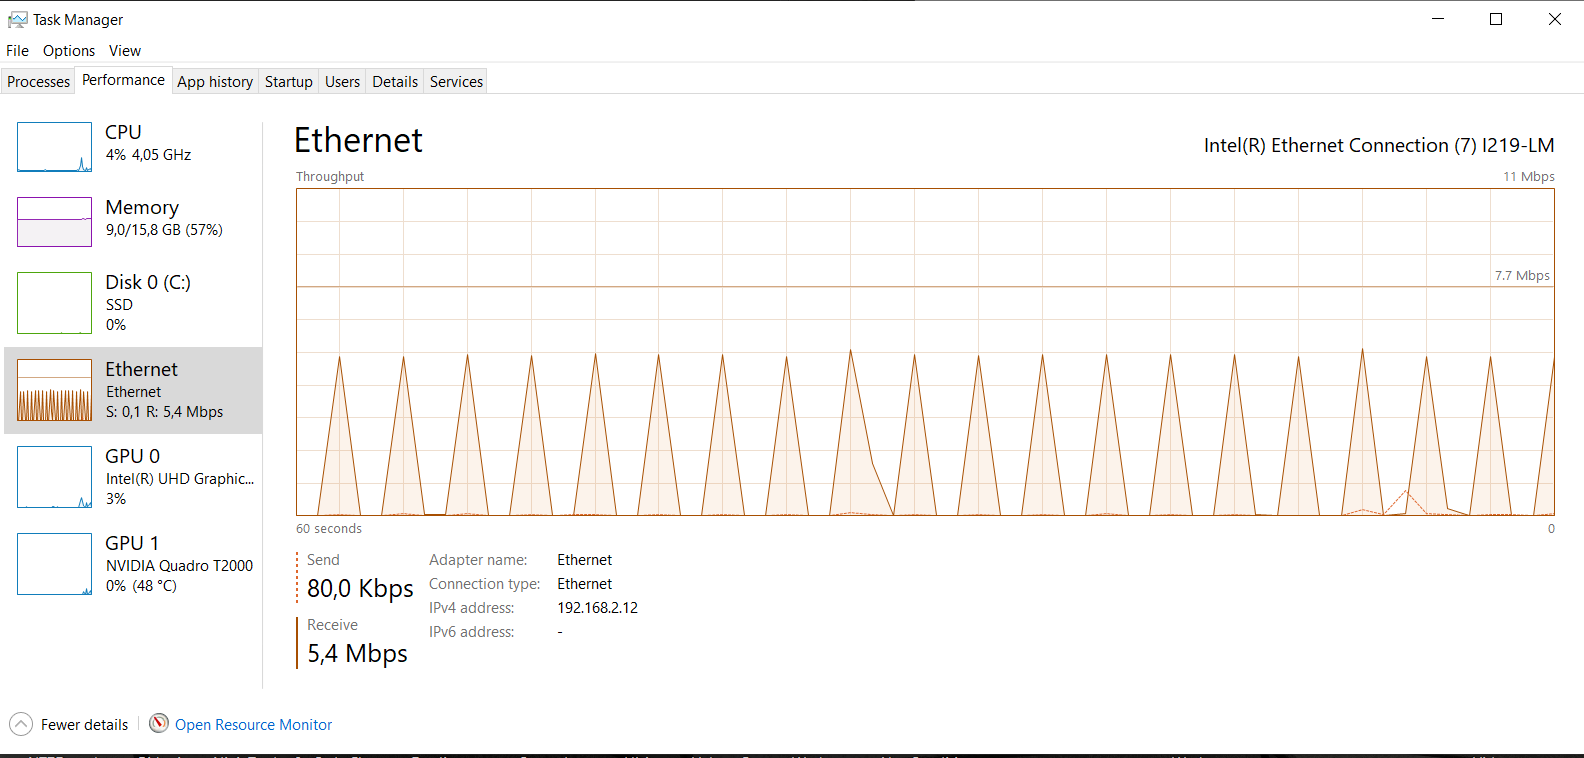Open the View menu
1584x758 pixels.
(125, 51)
